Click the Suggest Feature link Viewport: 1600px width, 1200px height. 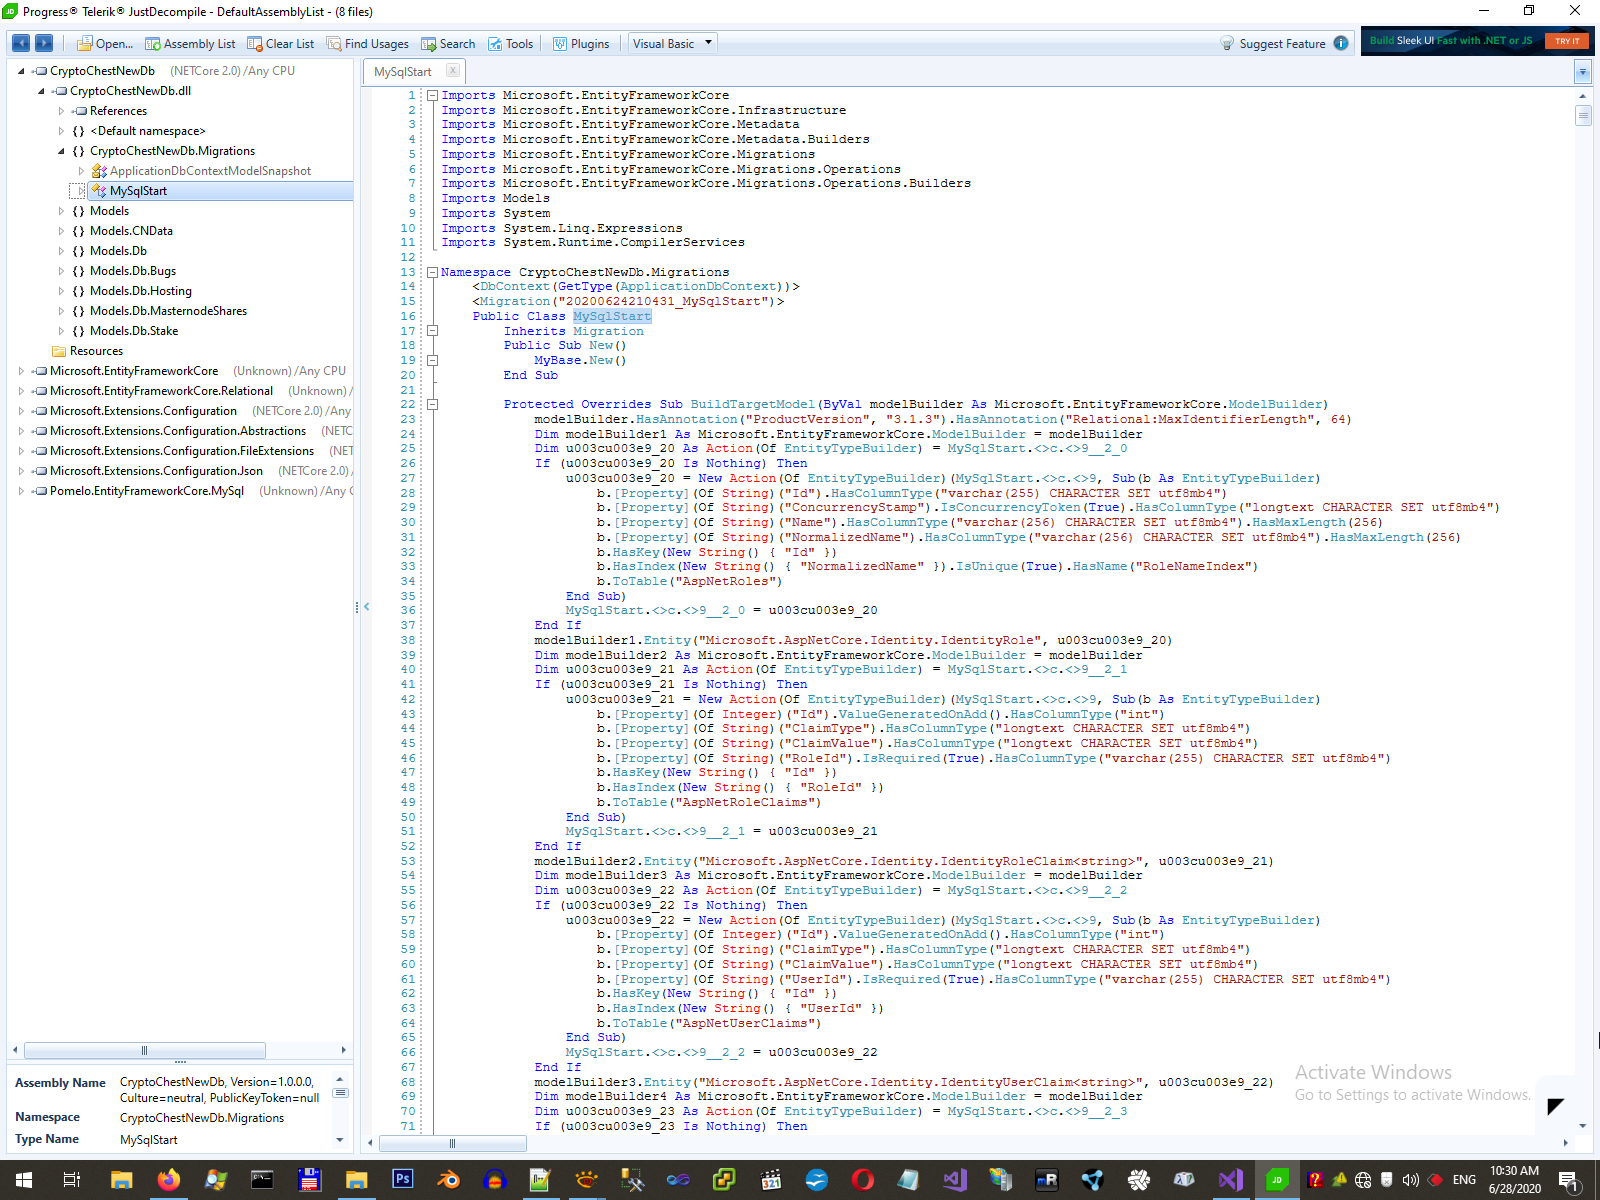click(1273, 43)
